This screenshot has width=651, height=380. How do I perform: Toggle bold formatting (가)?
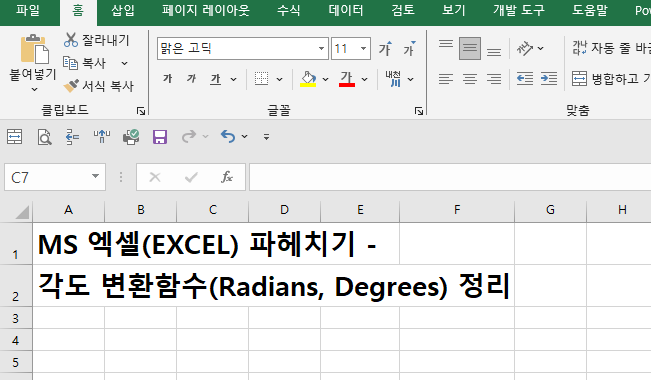[x=168, y=78]
